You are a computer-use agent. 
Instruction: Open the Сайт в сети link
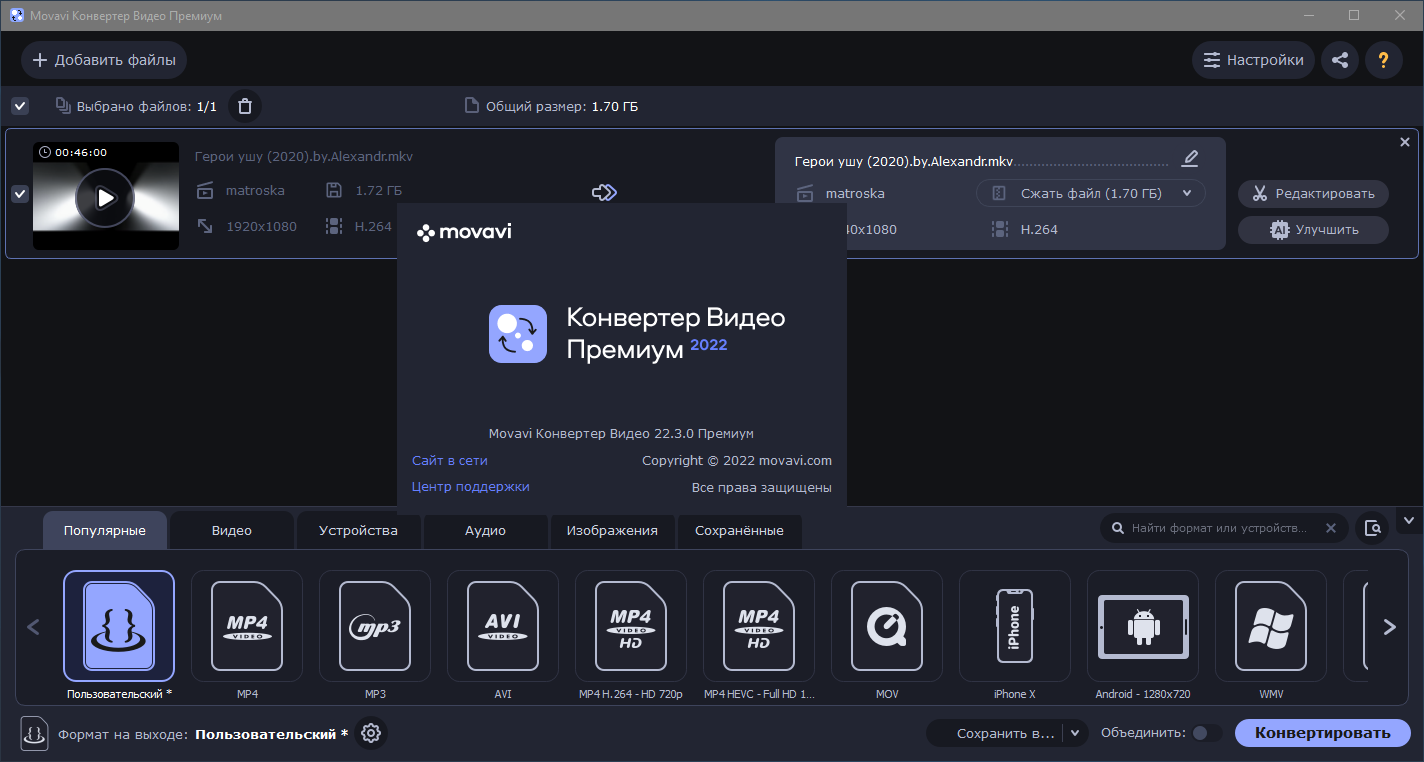[x=450, y=460]
